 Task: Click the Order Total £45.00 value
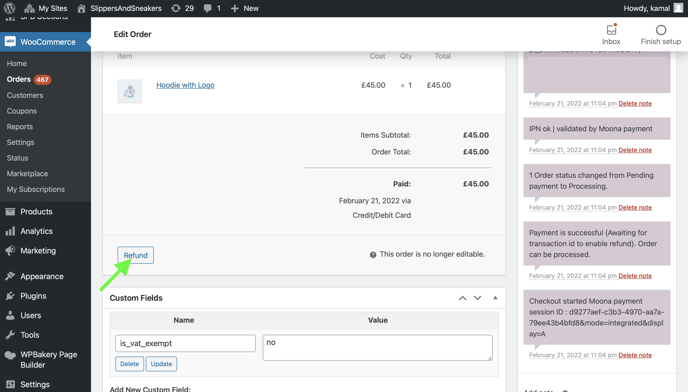click(x=476, y=152)
